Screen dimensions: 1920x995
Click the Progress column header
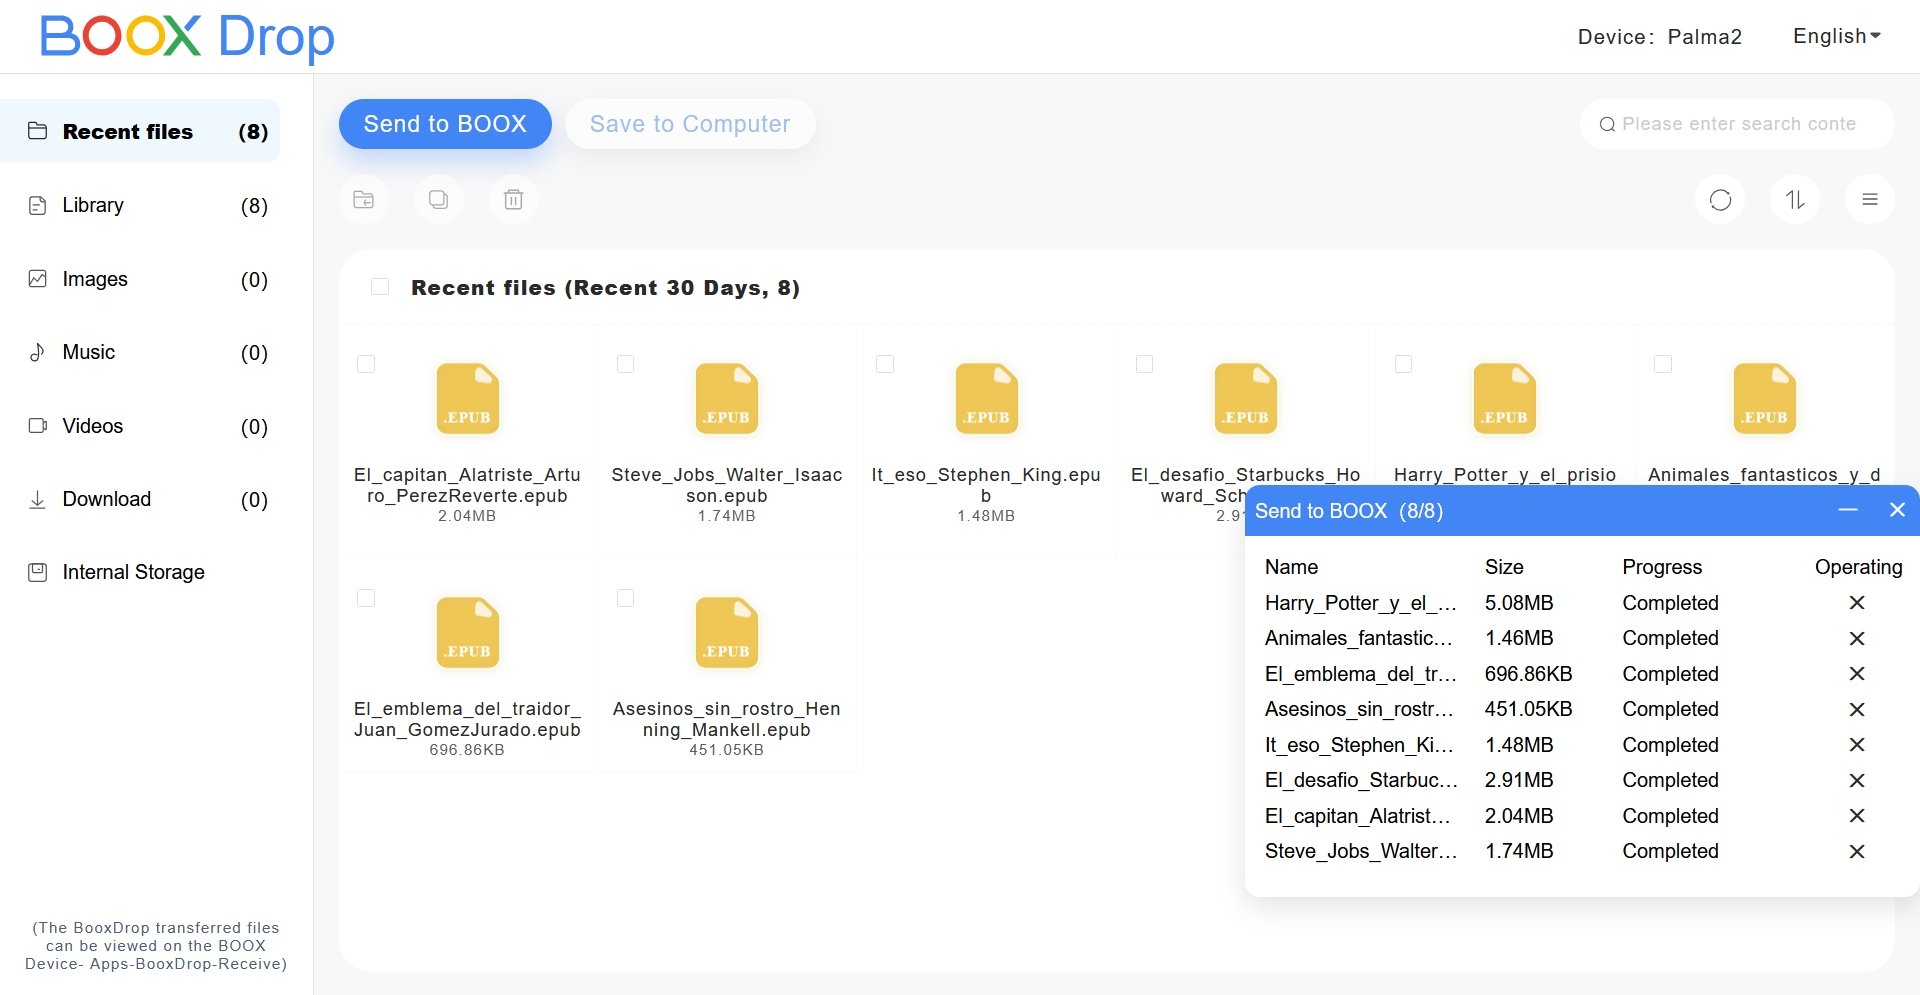coord(1662,567)
